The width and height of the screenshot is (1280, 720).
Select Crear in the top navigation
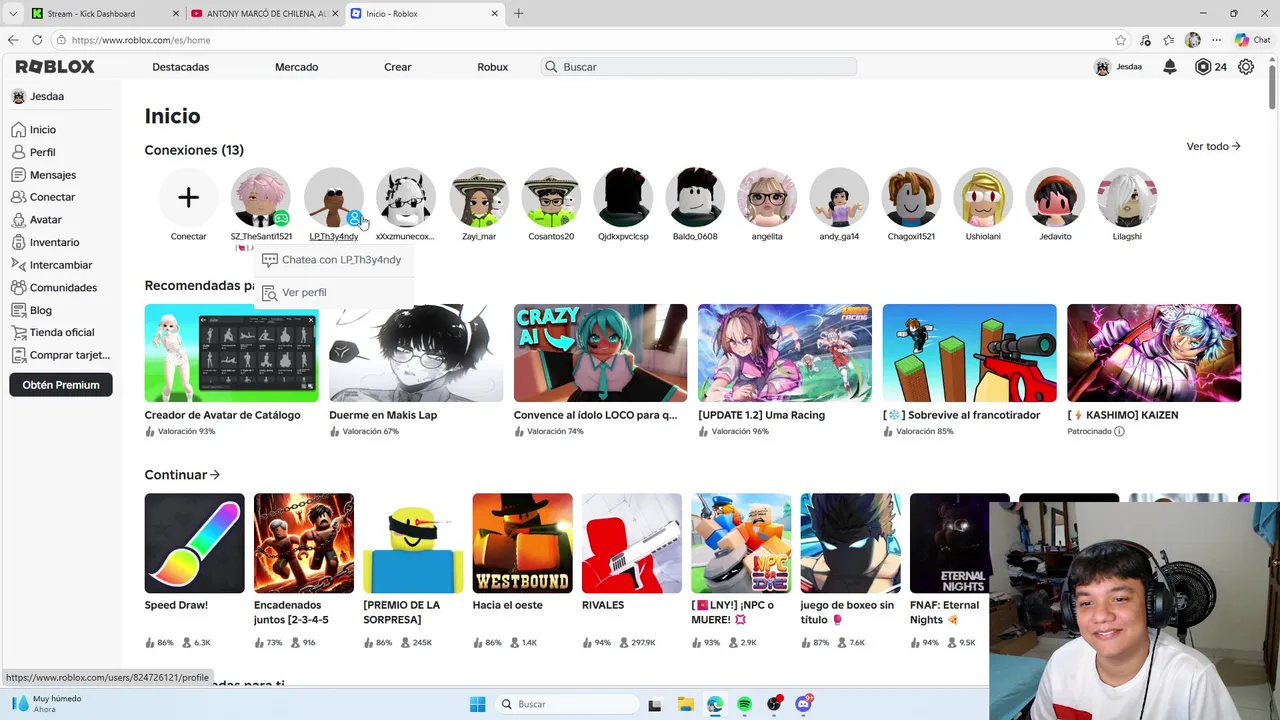pos(397,67)
